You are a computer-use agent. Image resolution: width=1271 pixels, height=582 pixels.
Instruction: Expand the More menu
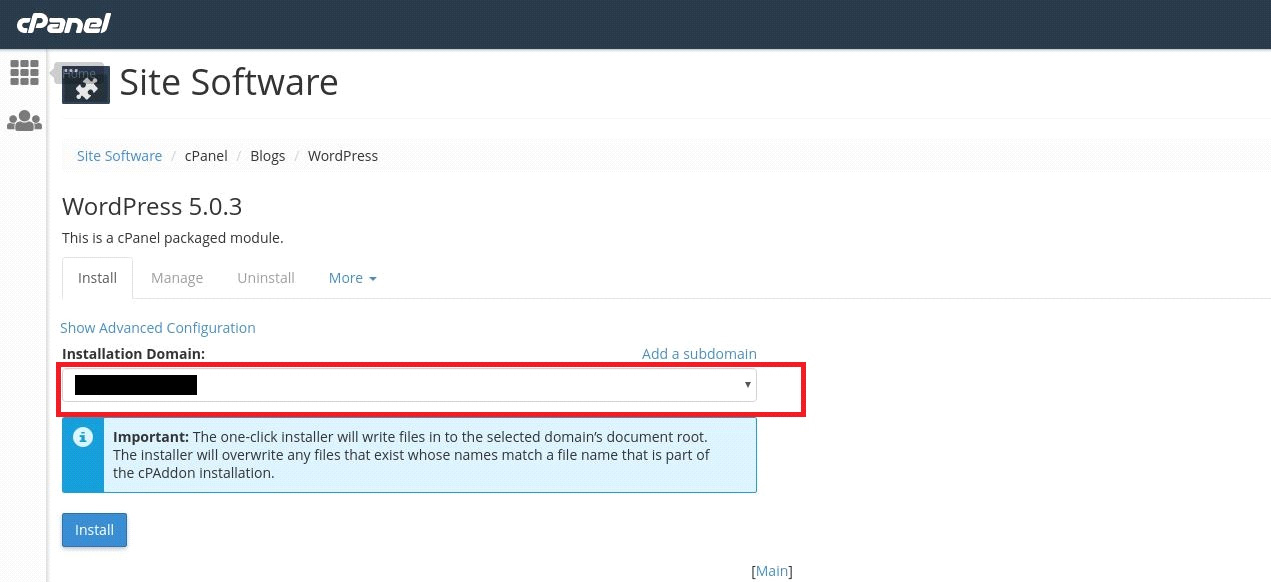352,278
